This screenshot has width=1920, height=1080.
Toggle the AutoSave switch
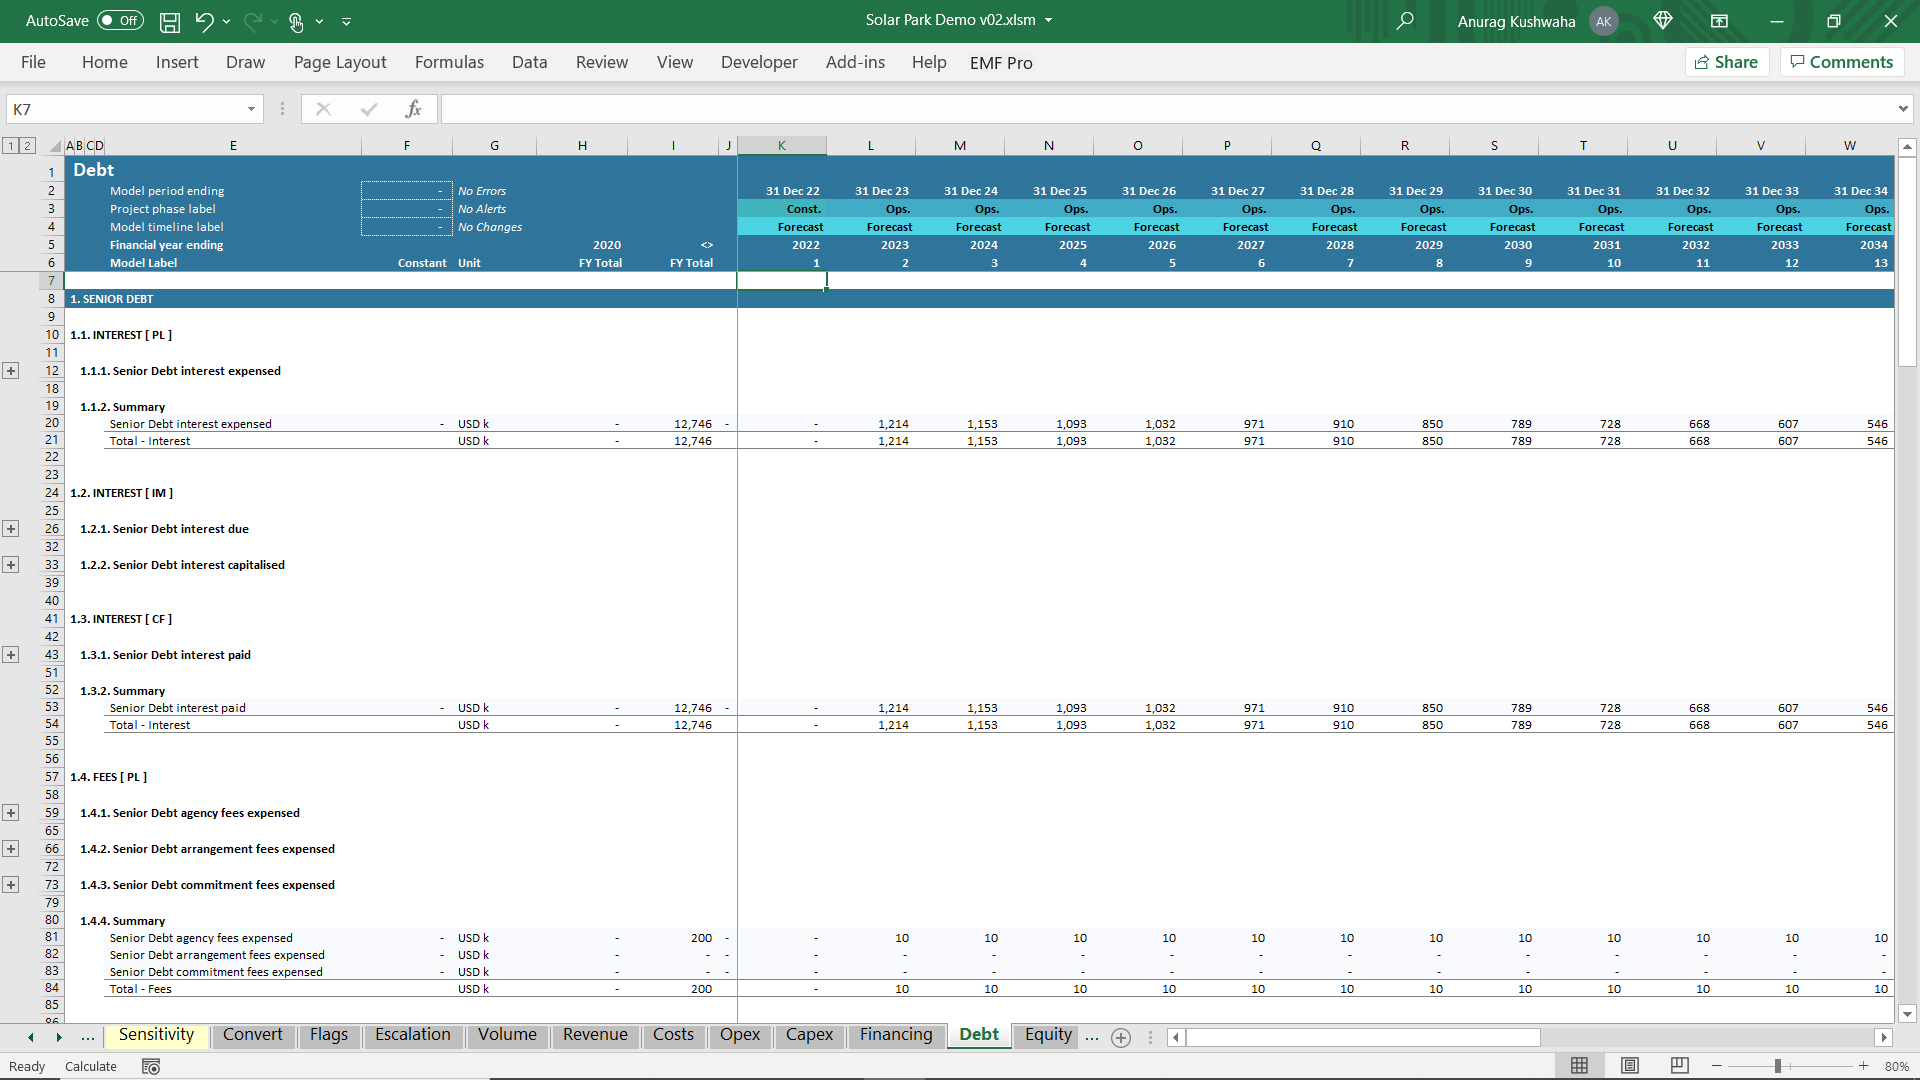(x=120, y=21)
